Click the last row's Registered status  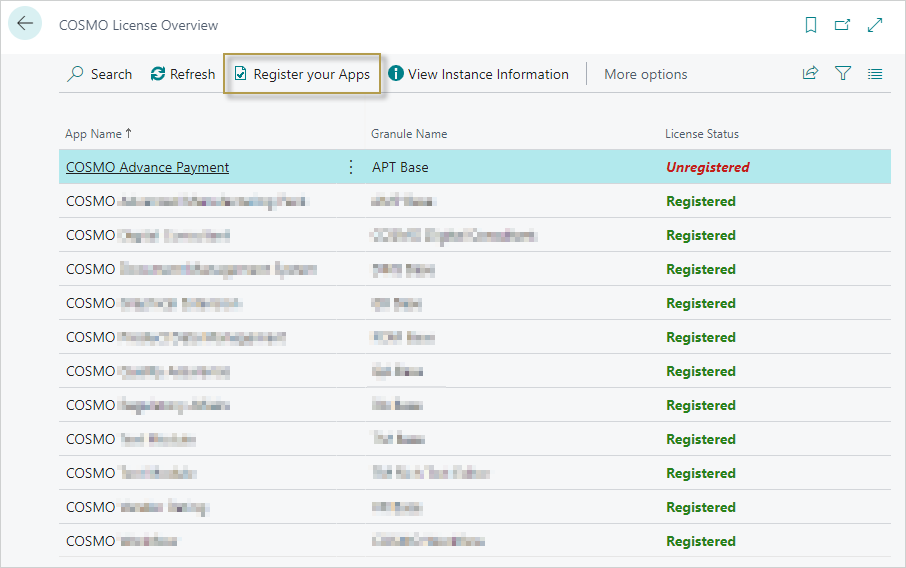point(701,541)
